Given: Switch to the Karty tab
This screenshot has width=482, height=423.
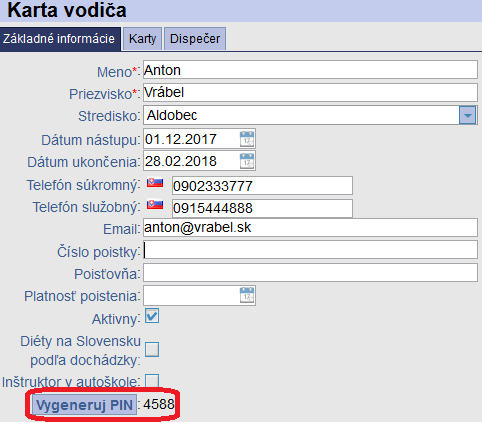Looking at the screenshot, I should [142, 39].
